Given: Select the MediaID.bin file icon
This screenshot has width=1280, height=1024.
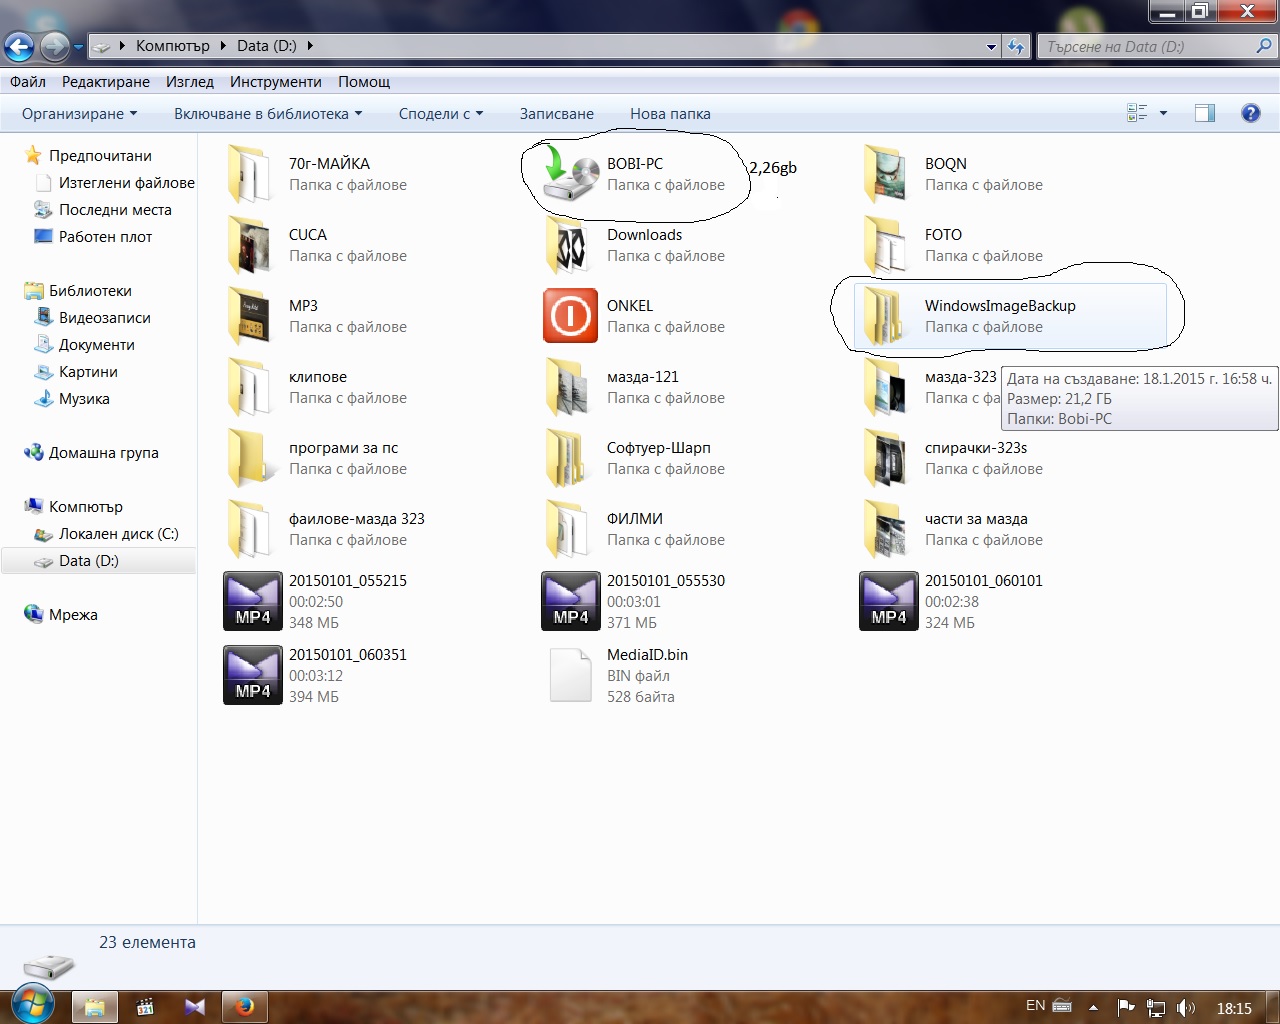Looking at the screenshot, I should click(570, 675).
